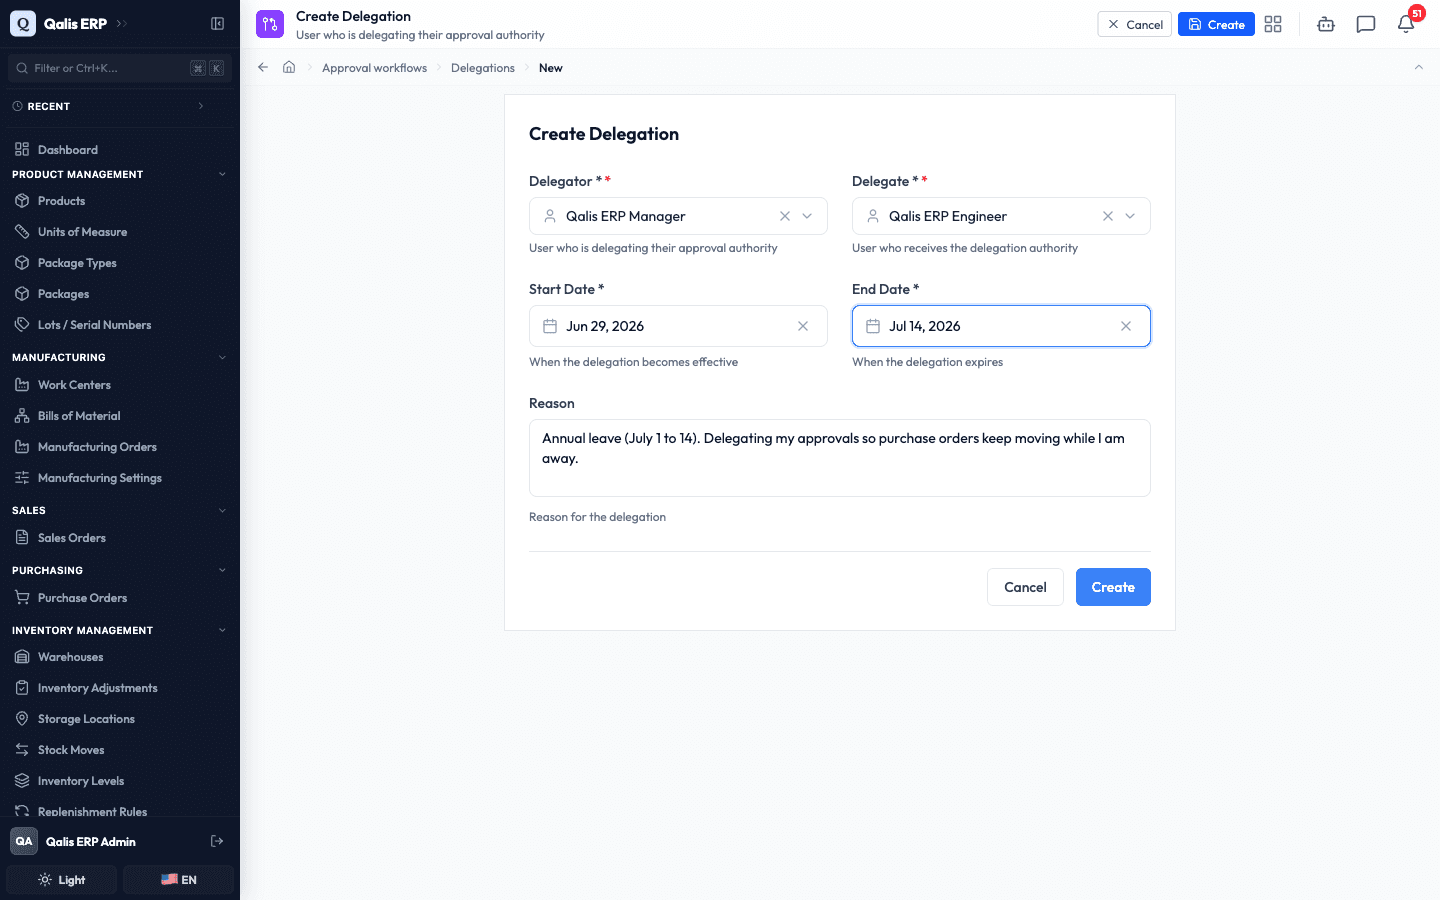
Task: Collapse the Manufacturing section
Action: click(x=222, y=357)
